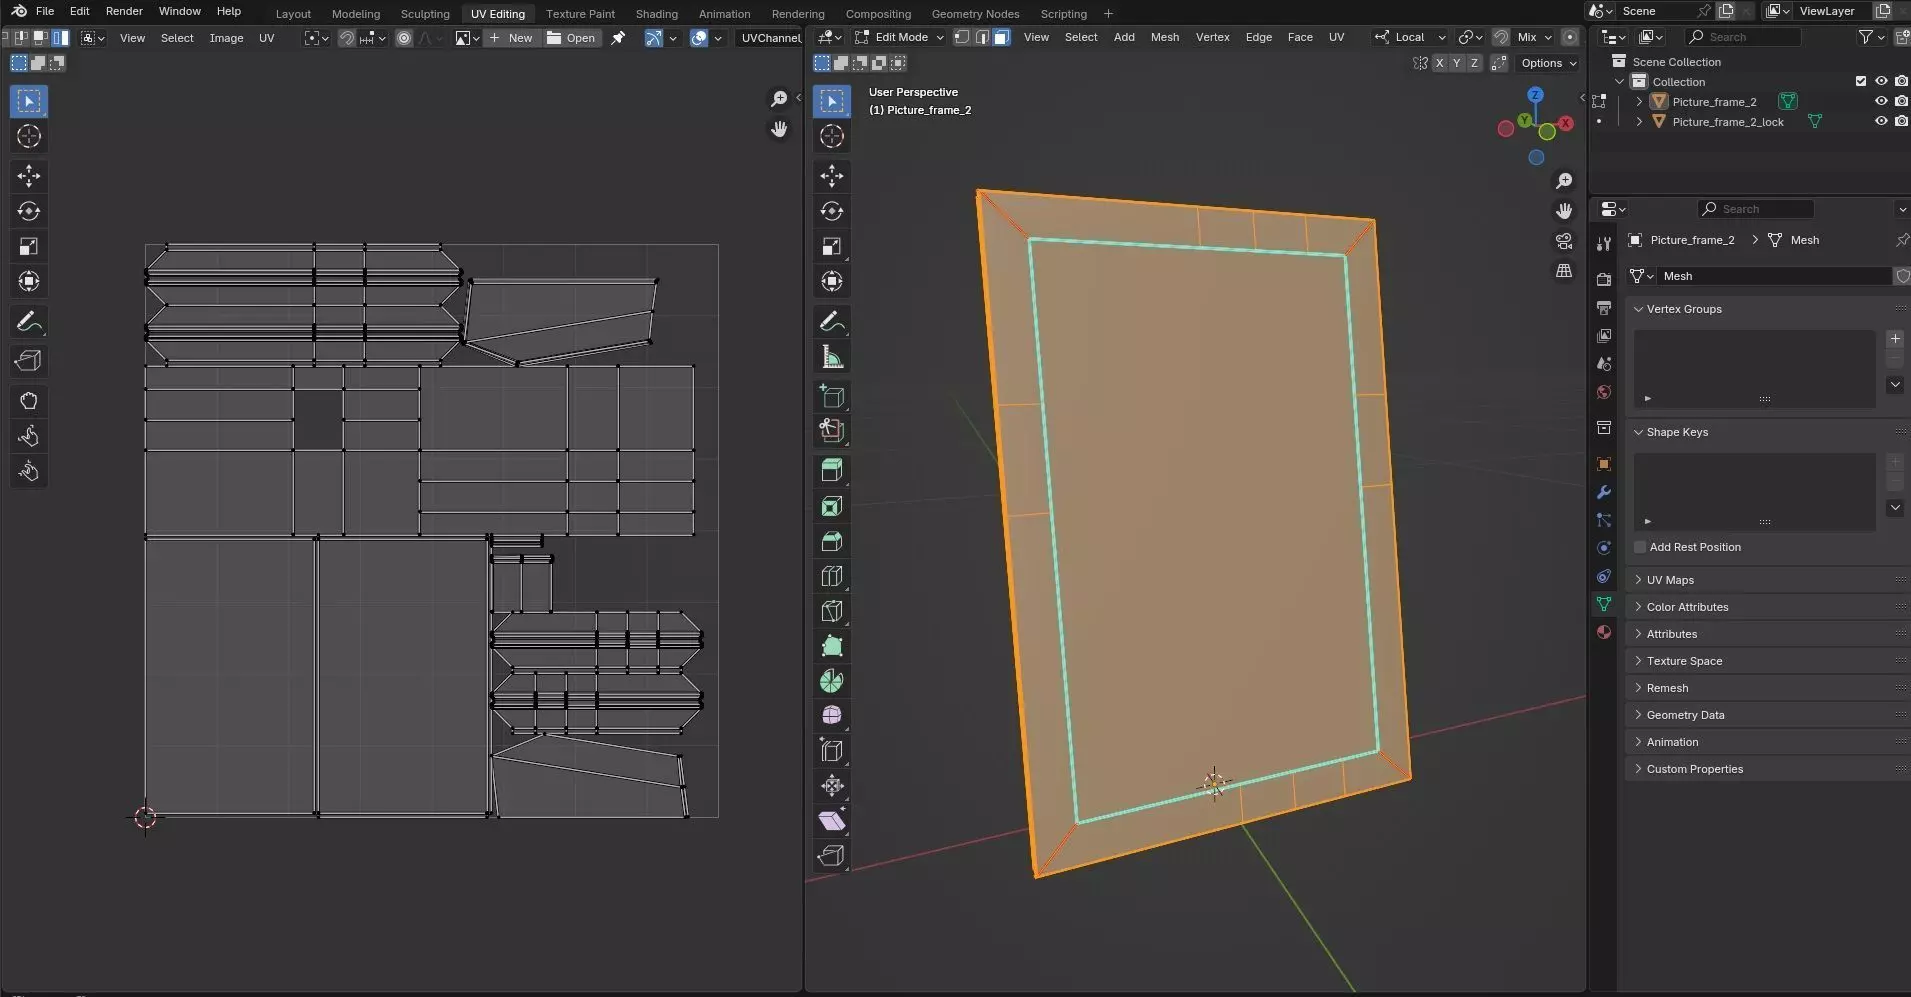Enable Add Rest Position checkbox
1911x997 pixels.
click(1640, 547)
